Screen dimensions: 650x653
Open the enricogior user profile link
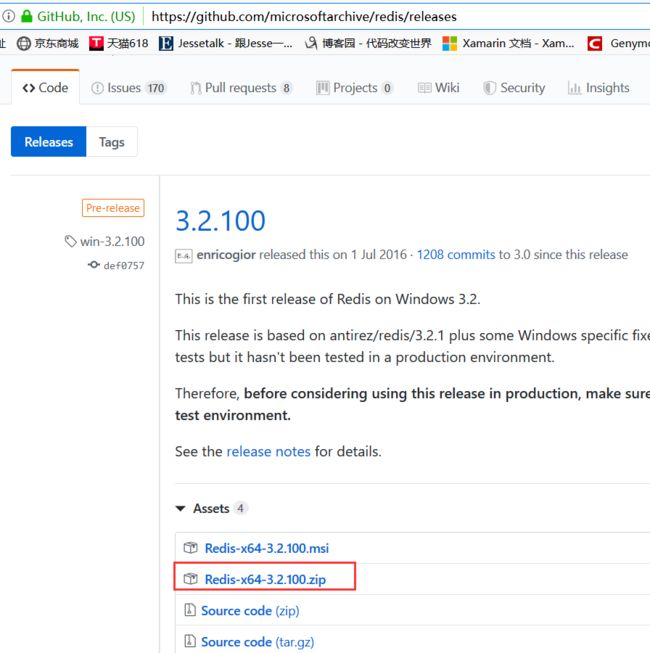tap(226, 254)
